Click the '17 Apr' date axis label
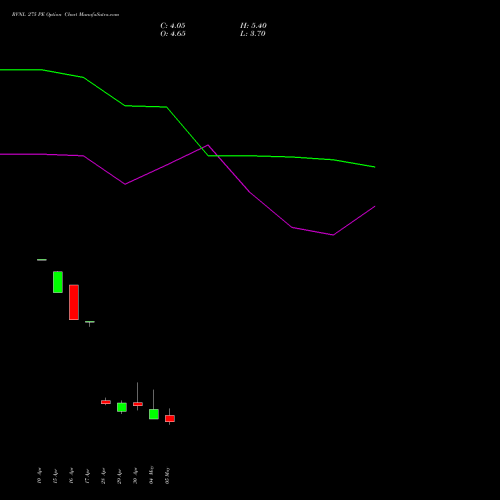Screen dimensions: 500x500 click(x=87, y=476)
